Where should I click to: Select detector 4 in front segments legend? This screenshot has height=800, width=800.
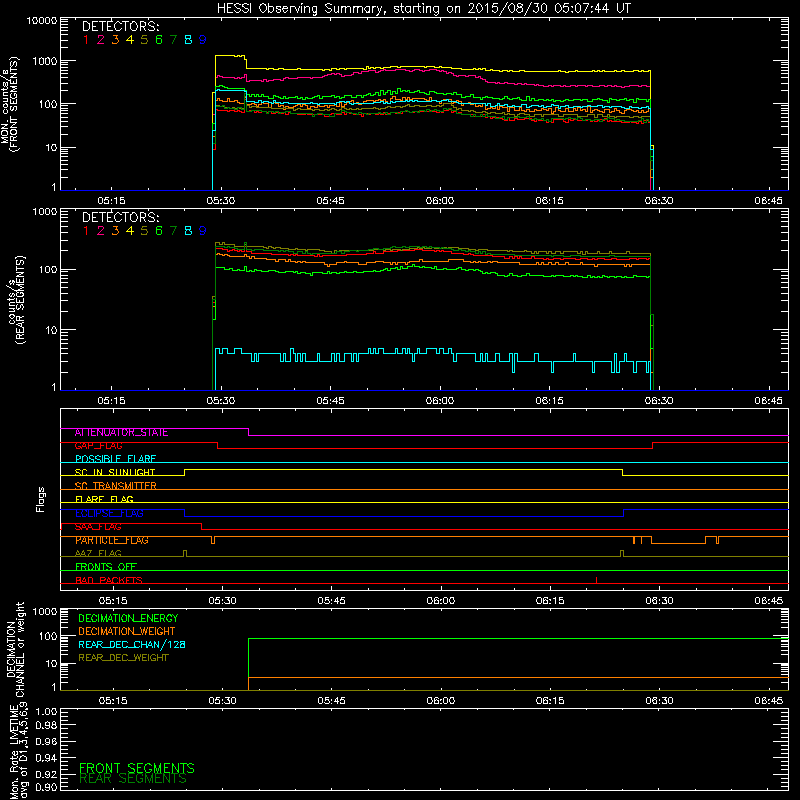coord(130,40)
